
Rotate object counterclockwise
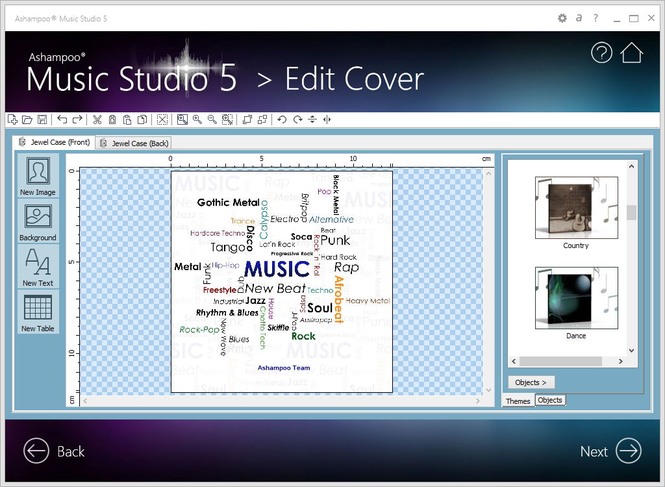pos(282,120)
